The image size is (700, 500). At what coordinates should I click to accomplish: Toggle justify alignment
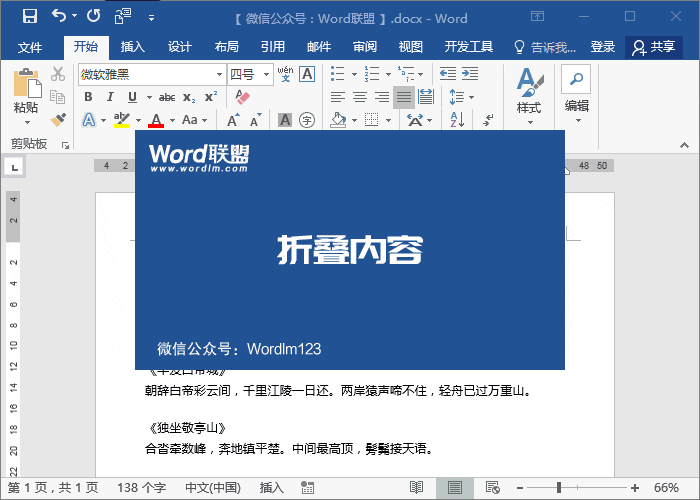(404, 97)
